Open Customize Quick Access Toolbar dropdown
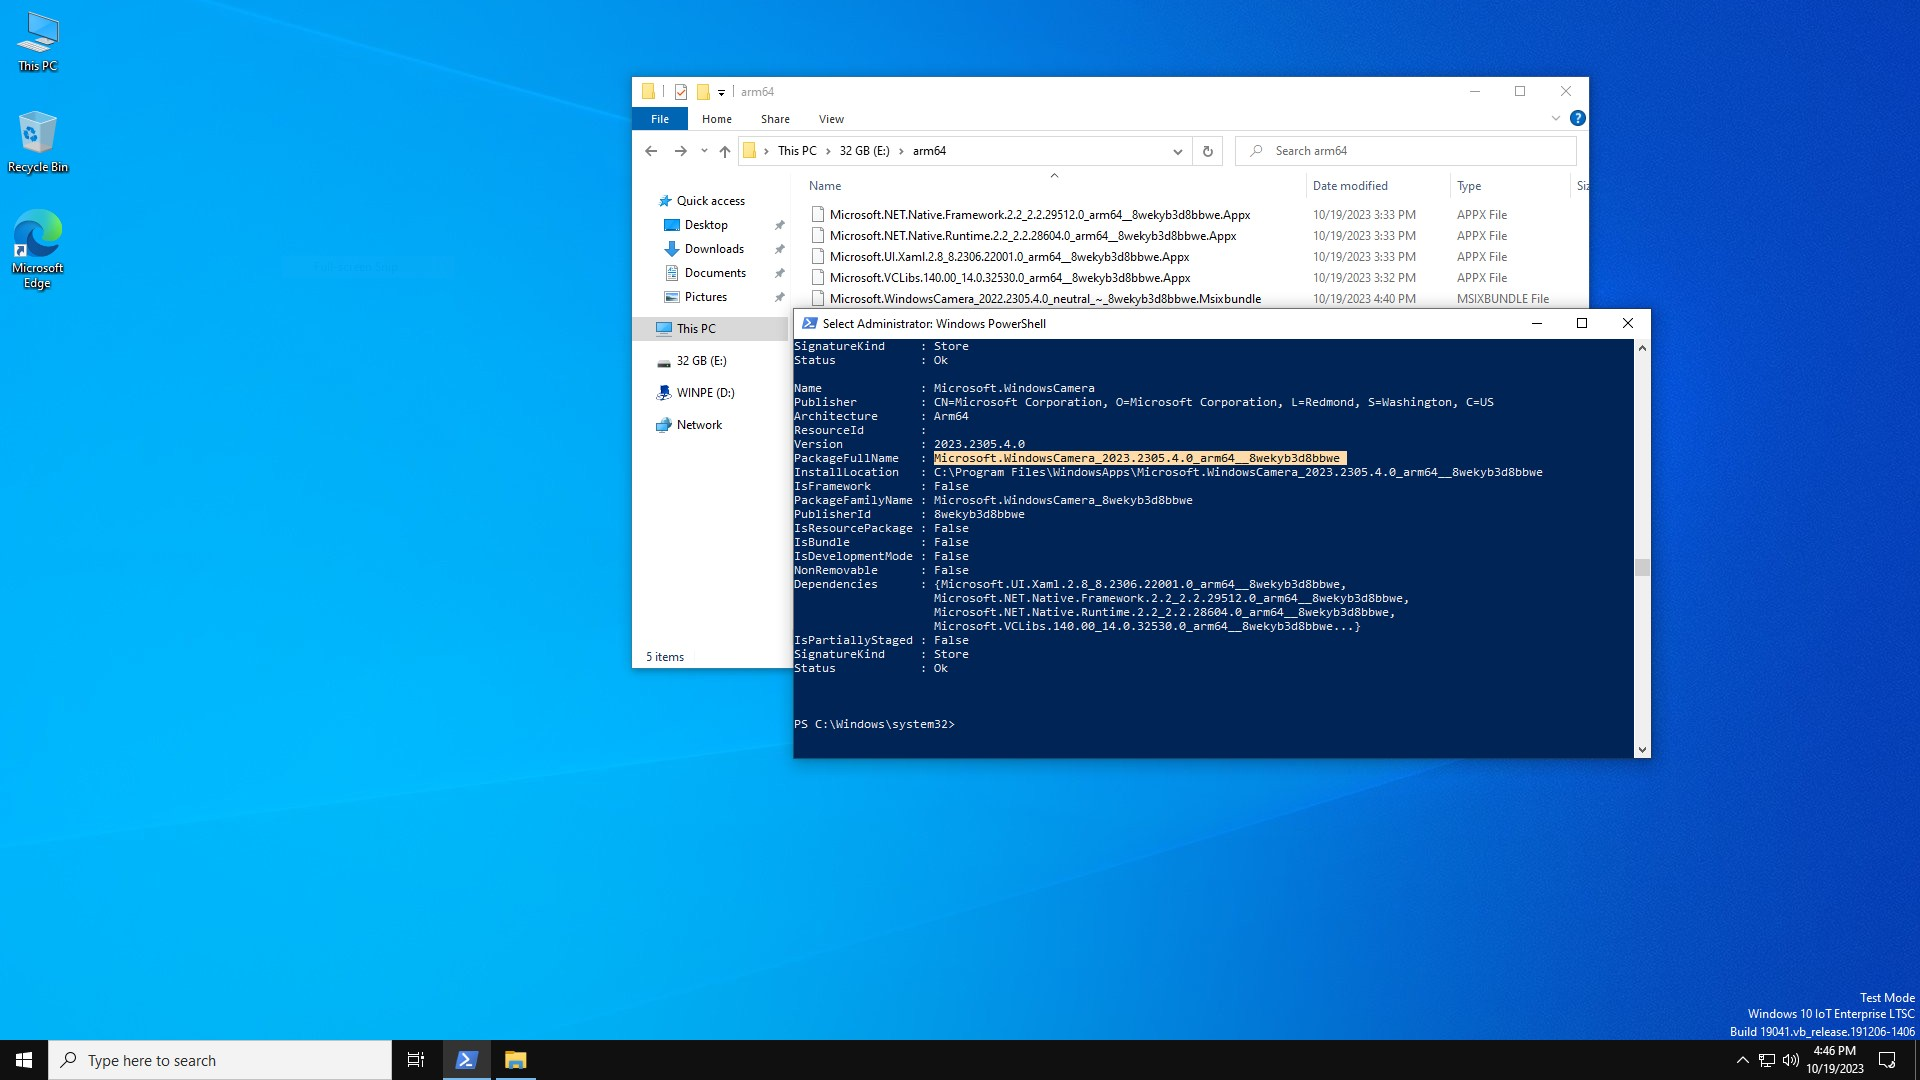 pyautogui.click(x=721, y=93)
